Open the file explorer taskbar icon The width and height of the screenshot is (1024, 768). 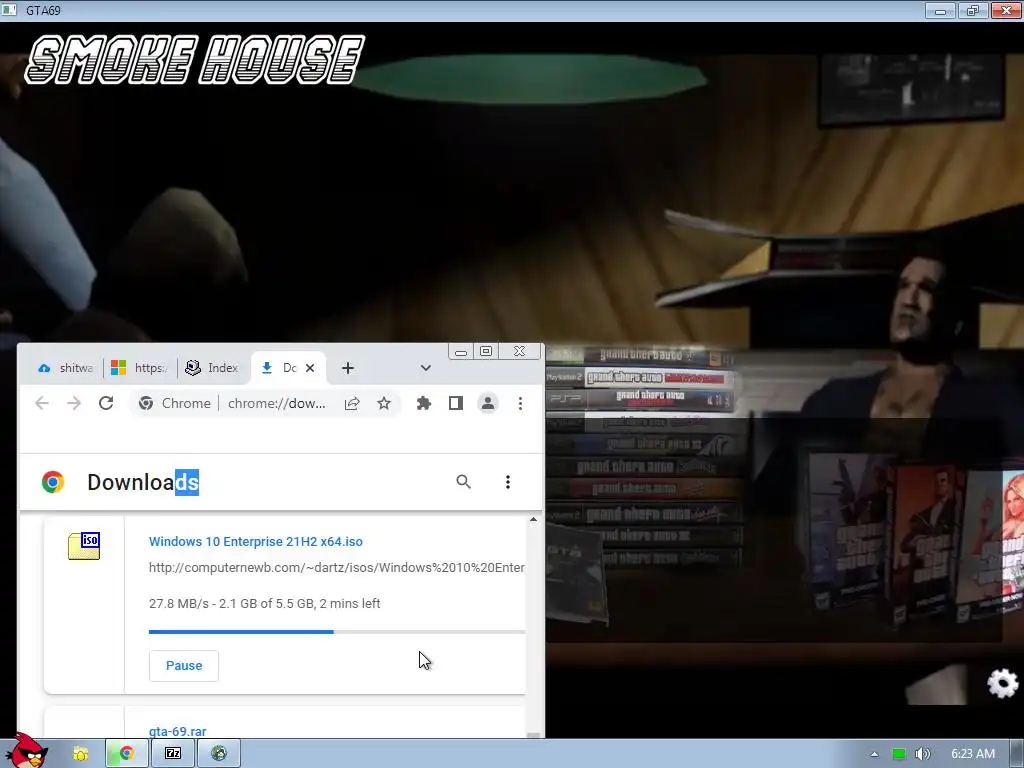pyautogui.click(x=80, y=754)
